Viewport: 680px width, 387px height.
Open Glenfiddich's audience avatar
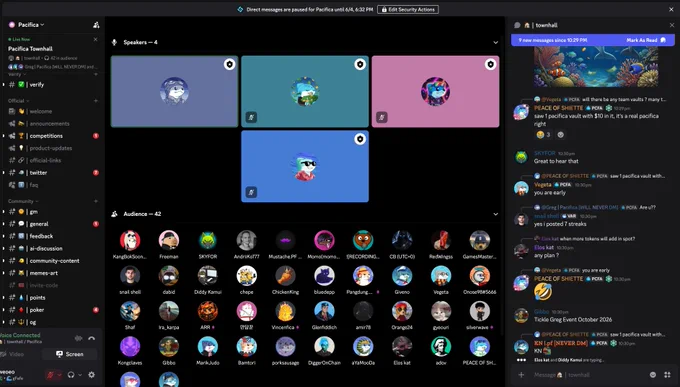324,311
